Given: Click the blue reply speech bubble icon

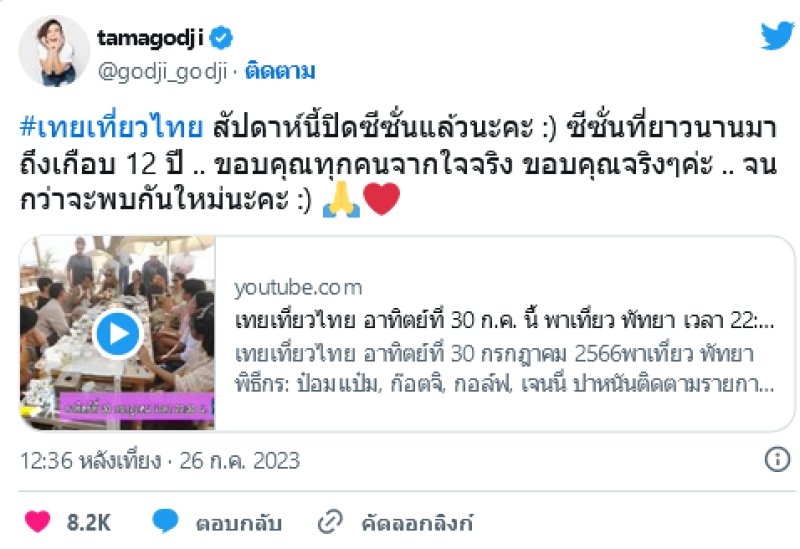Looking at the screenshot, I should (x=165, y=521).
